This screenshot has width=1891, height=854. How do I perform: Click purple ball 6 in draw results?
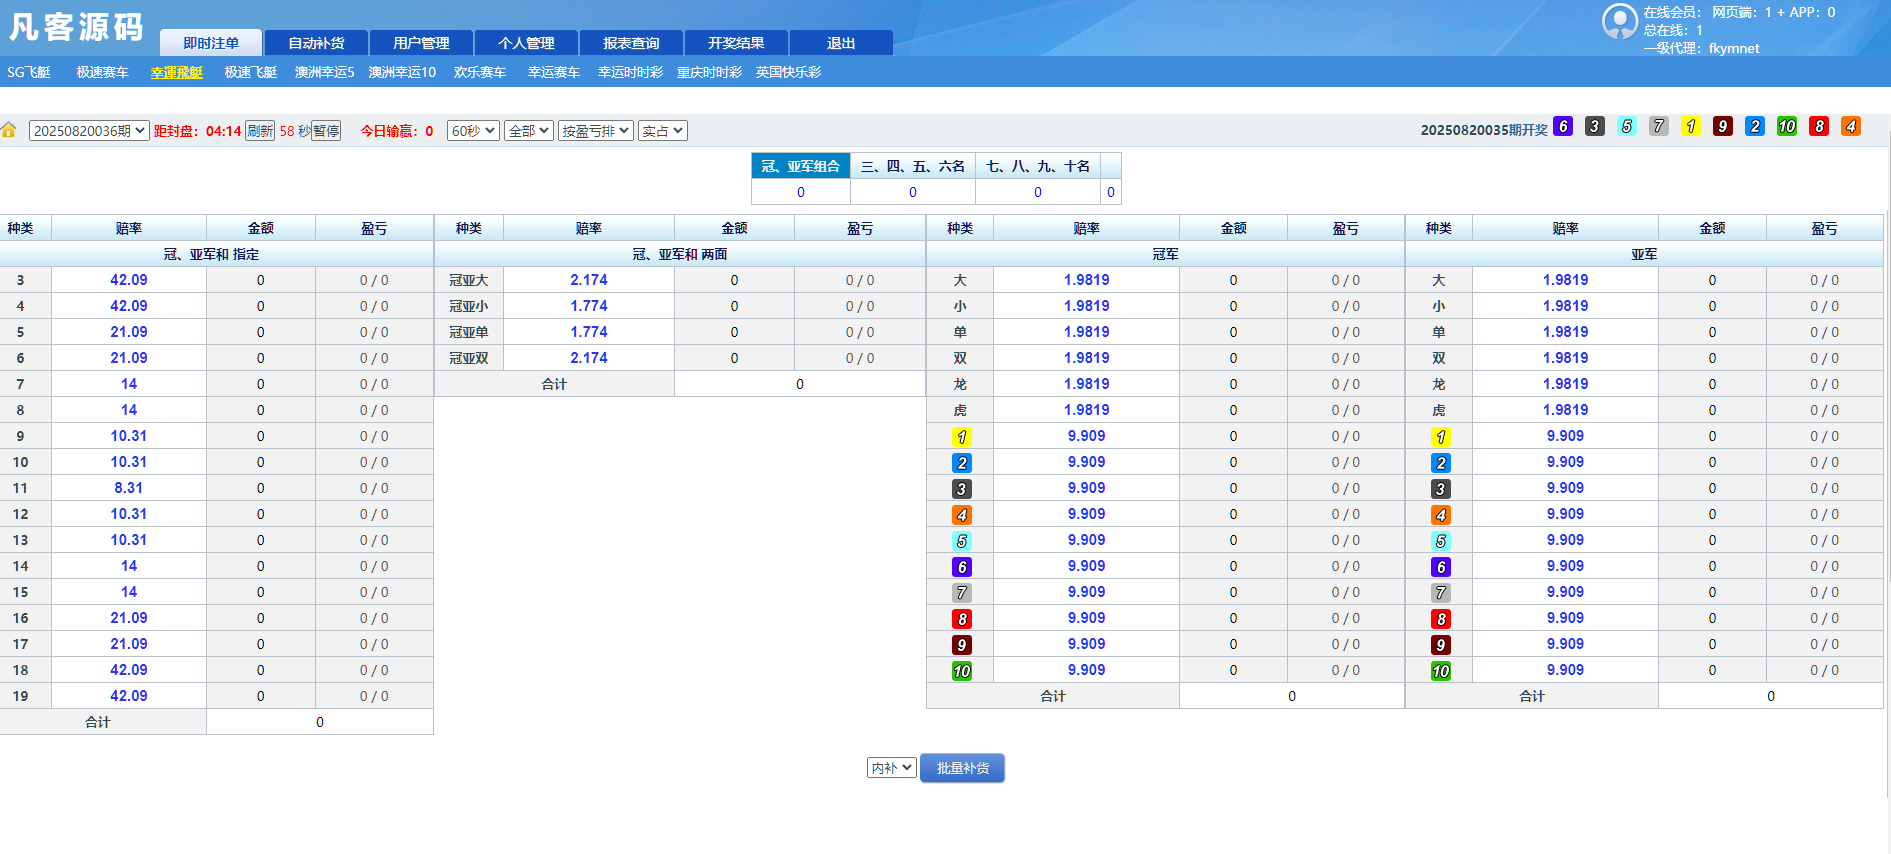[x=1563, y=126]
